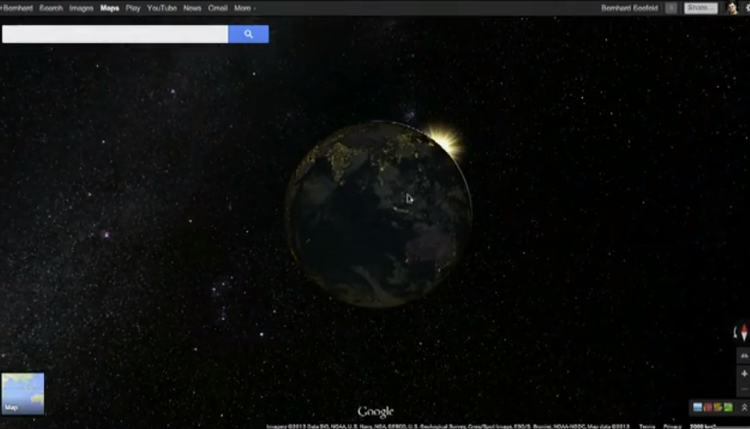Open Gmail in the Google bar
This screenshot has width=750, height=429.
tap(218, 8)
